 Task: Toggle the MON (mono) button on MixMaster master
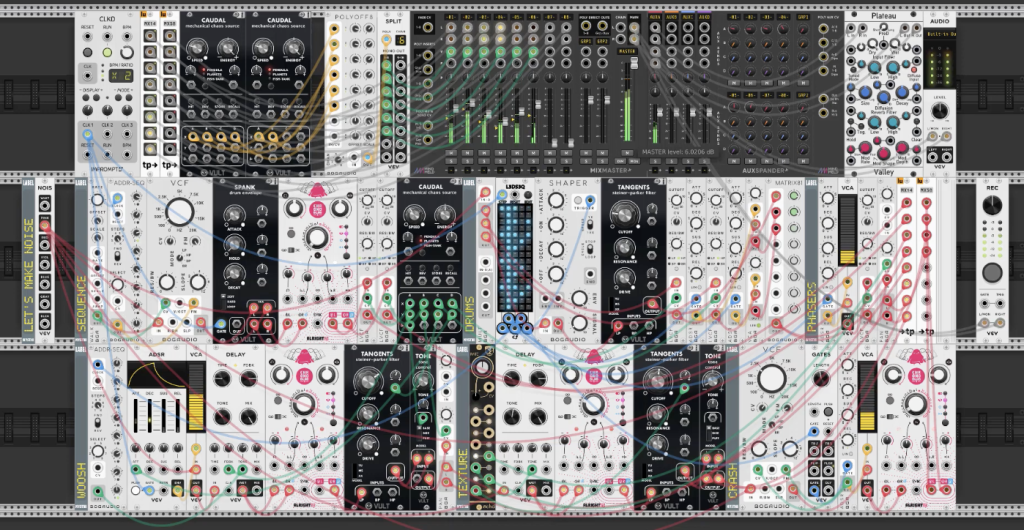pos(633,161)
